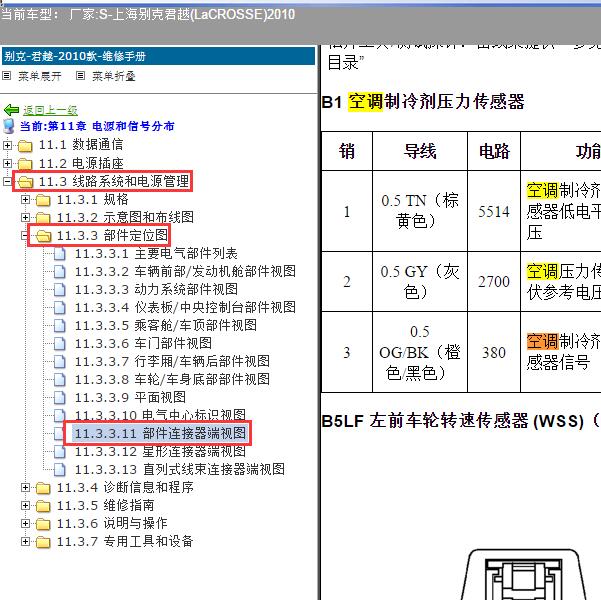Click the 别克-君越-2010款-维修手册 title bar

[x=158, y=56]
